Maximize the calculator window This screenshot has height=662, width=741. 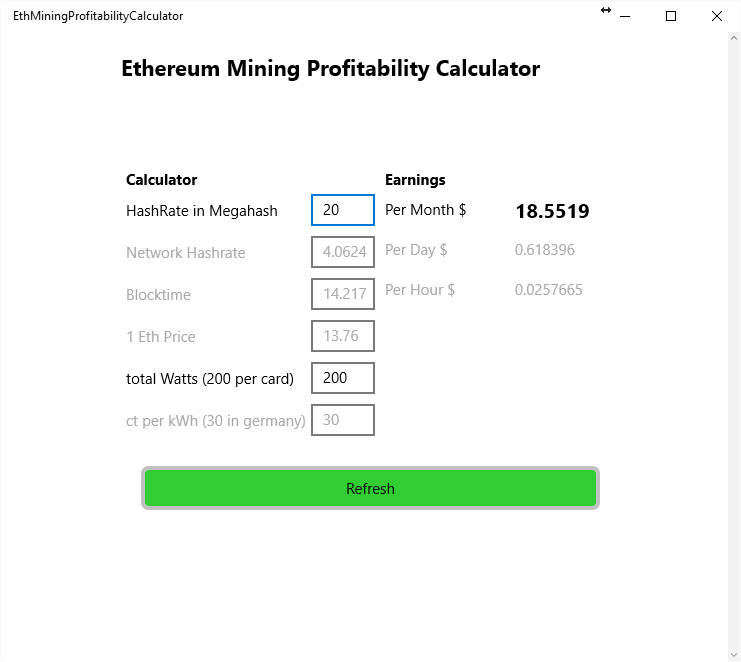click(671, 16)
